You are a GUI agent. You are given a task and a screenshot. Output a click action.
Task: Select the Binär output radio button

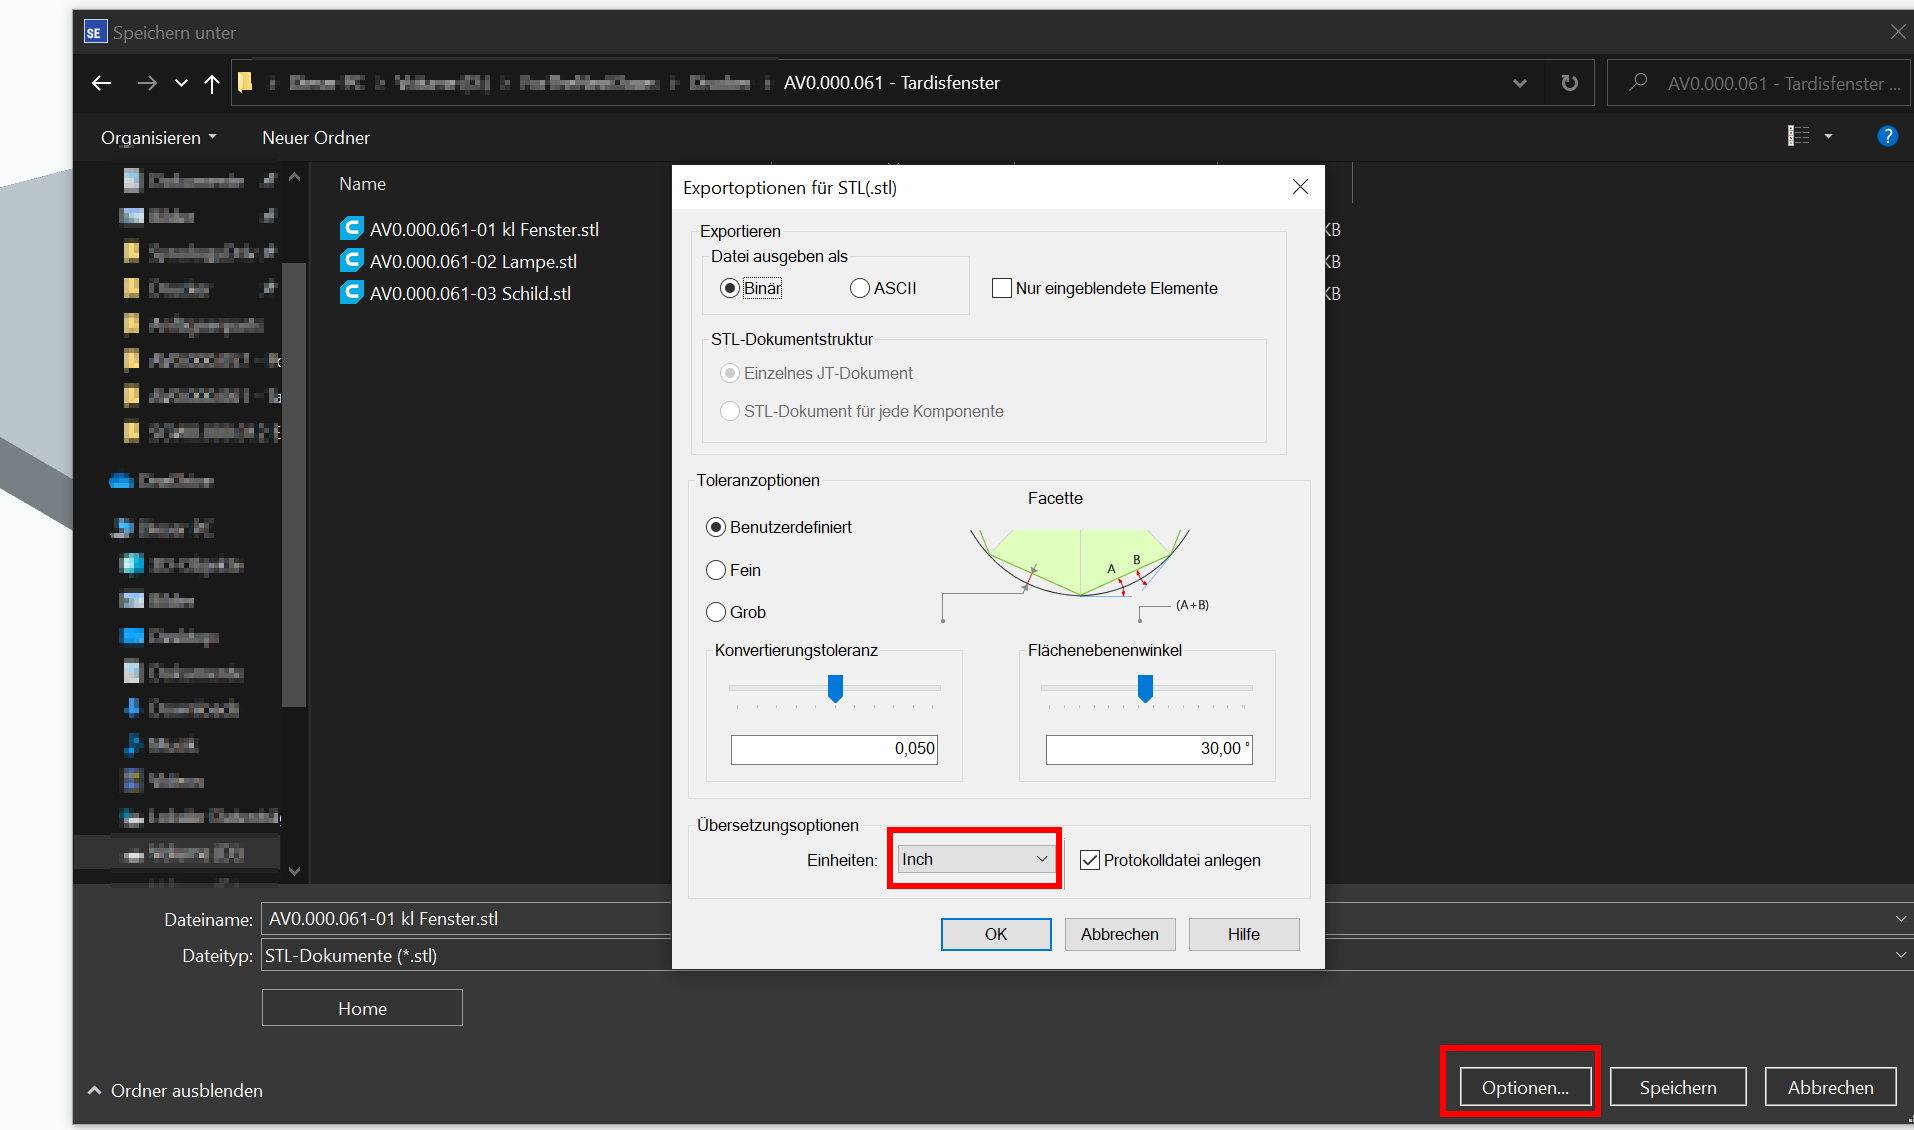(x=730, y=288)
